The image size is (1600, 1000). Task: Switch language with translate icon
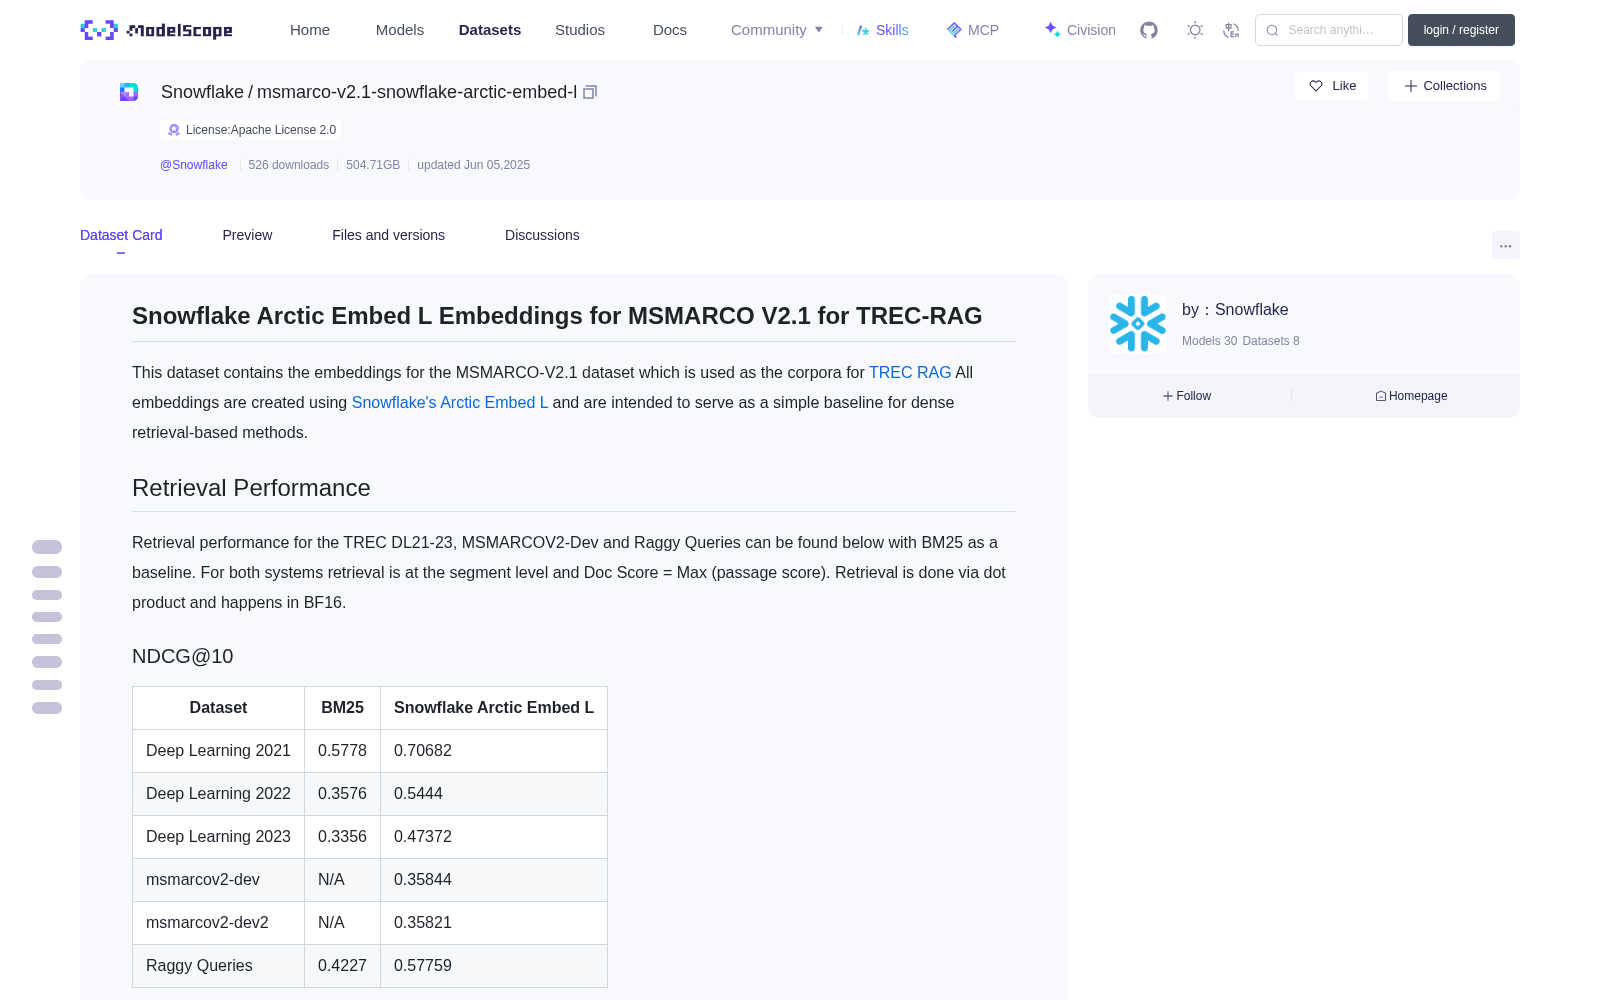click(x=1231, y=30)
